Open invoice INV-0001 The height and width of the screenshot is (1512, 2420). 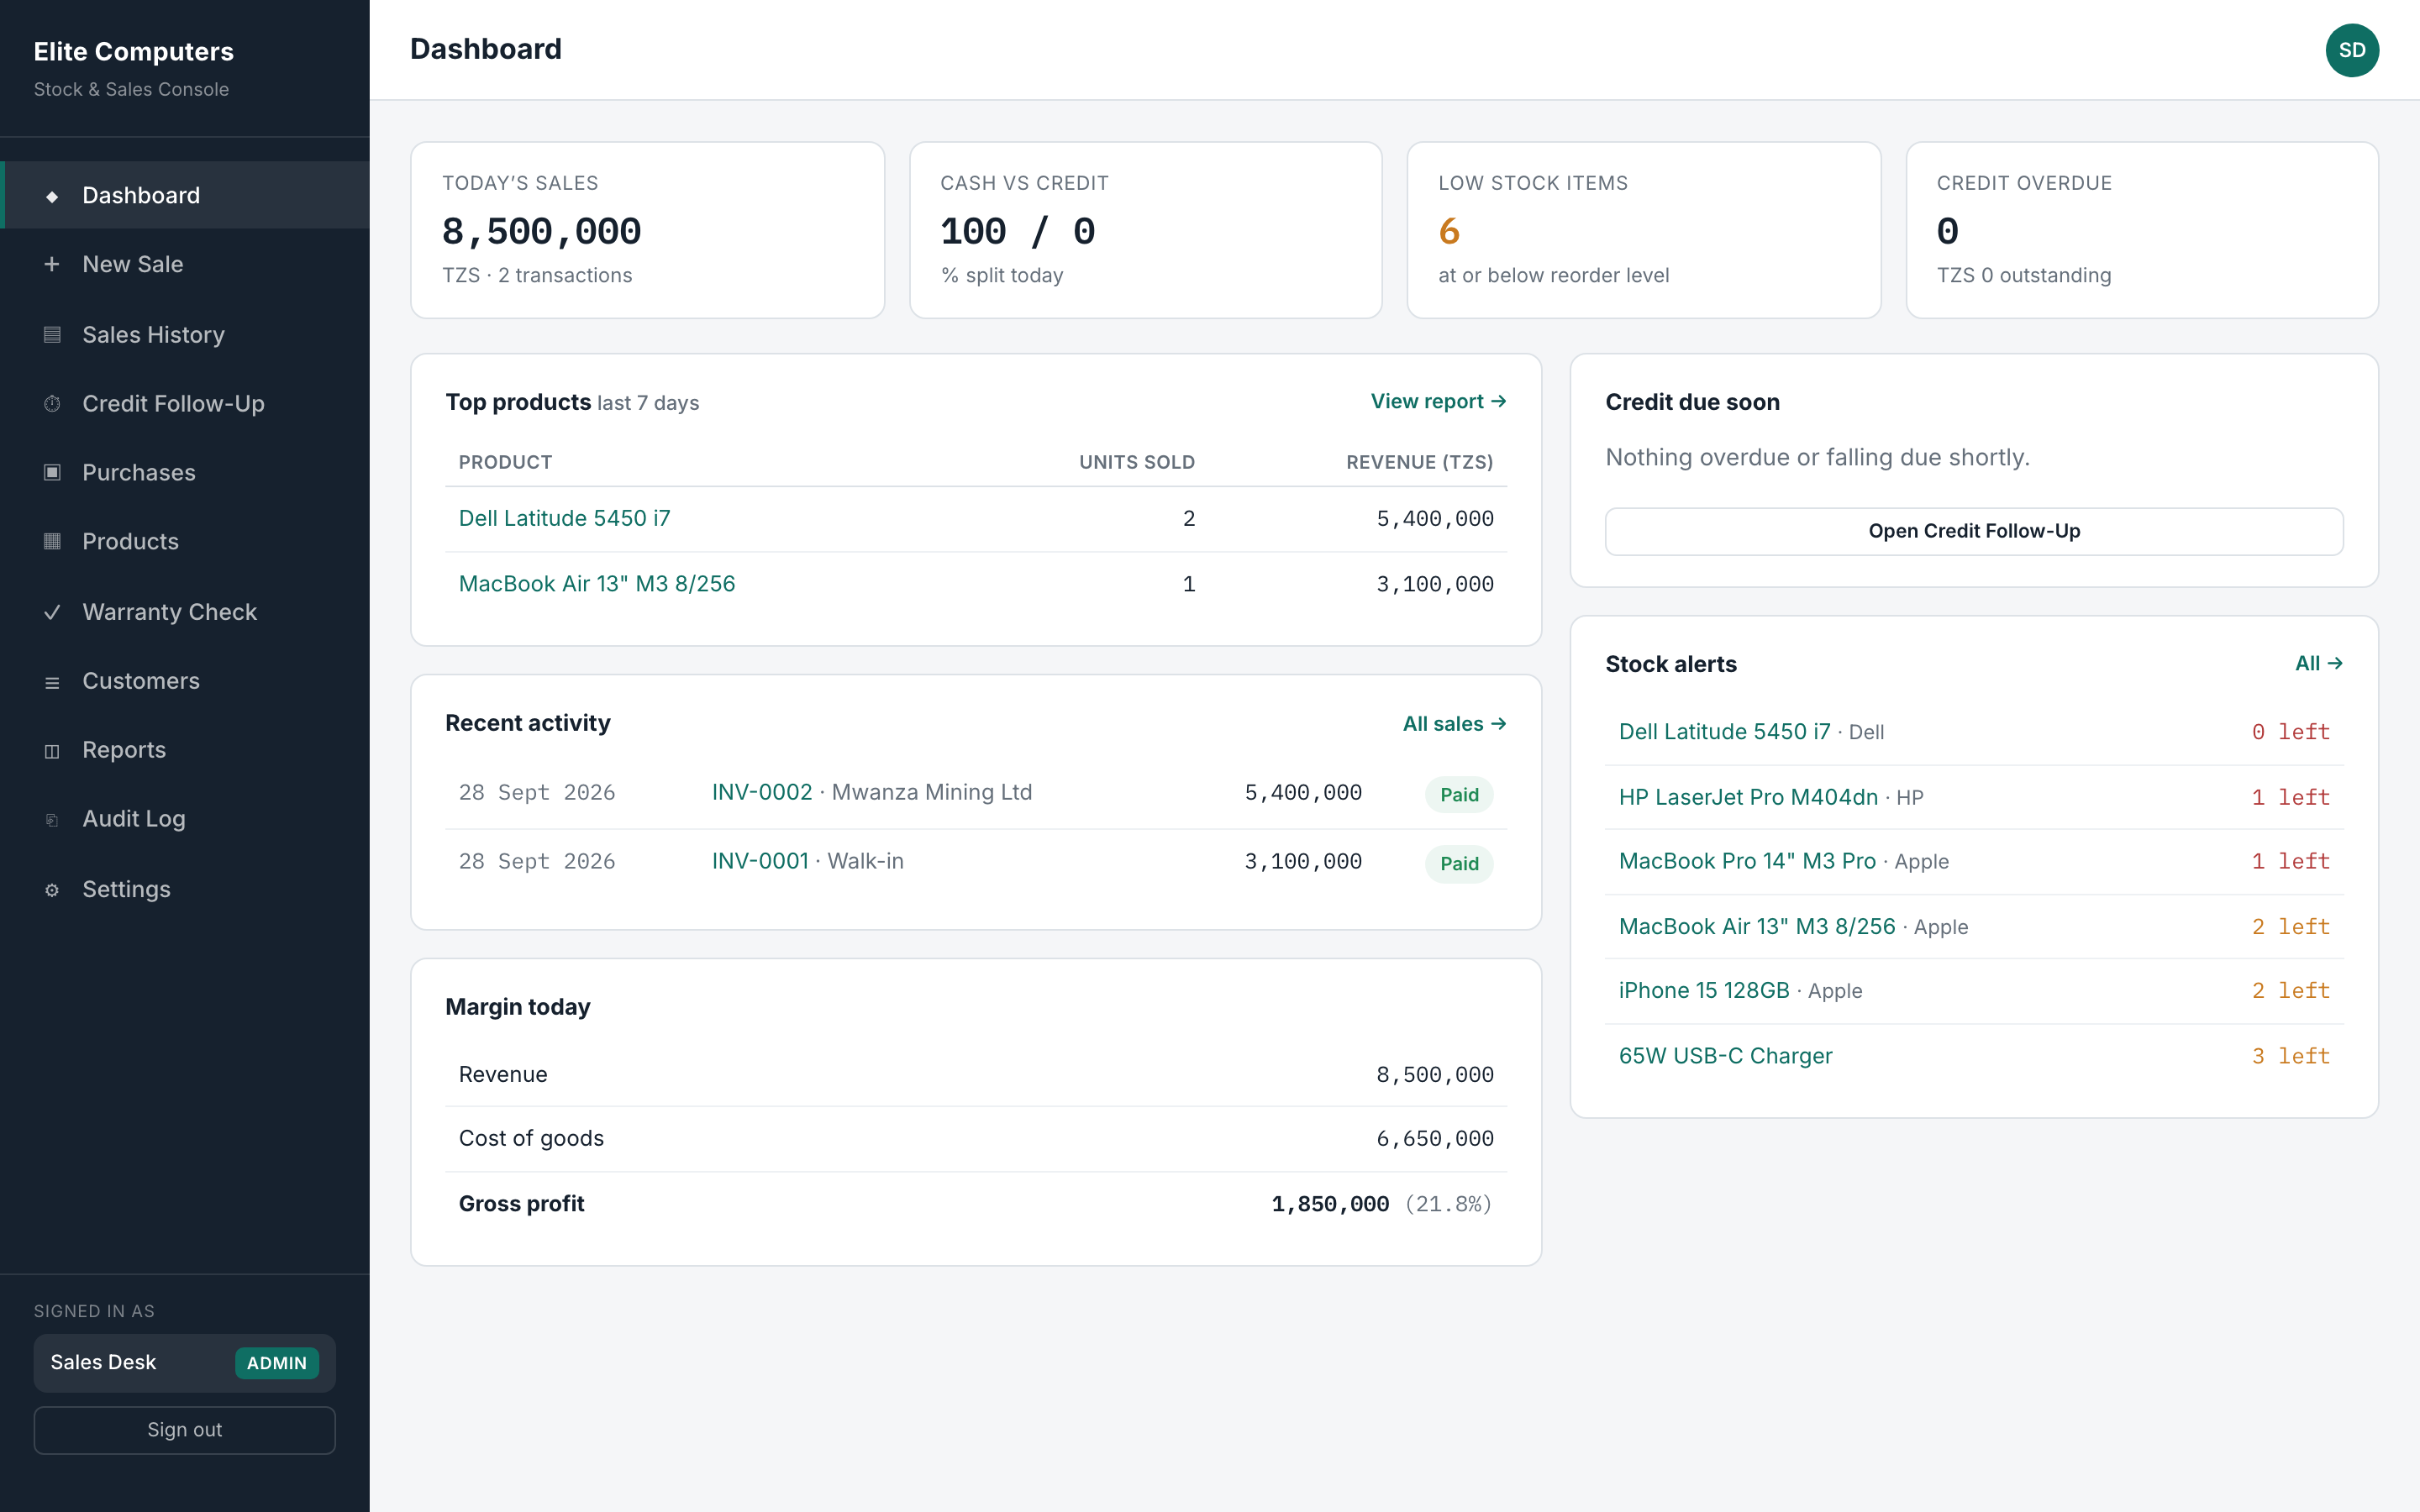[760, 861]
